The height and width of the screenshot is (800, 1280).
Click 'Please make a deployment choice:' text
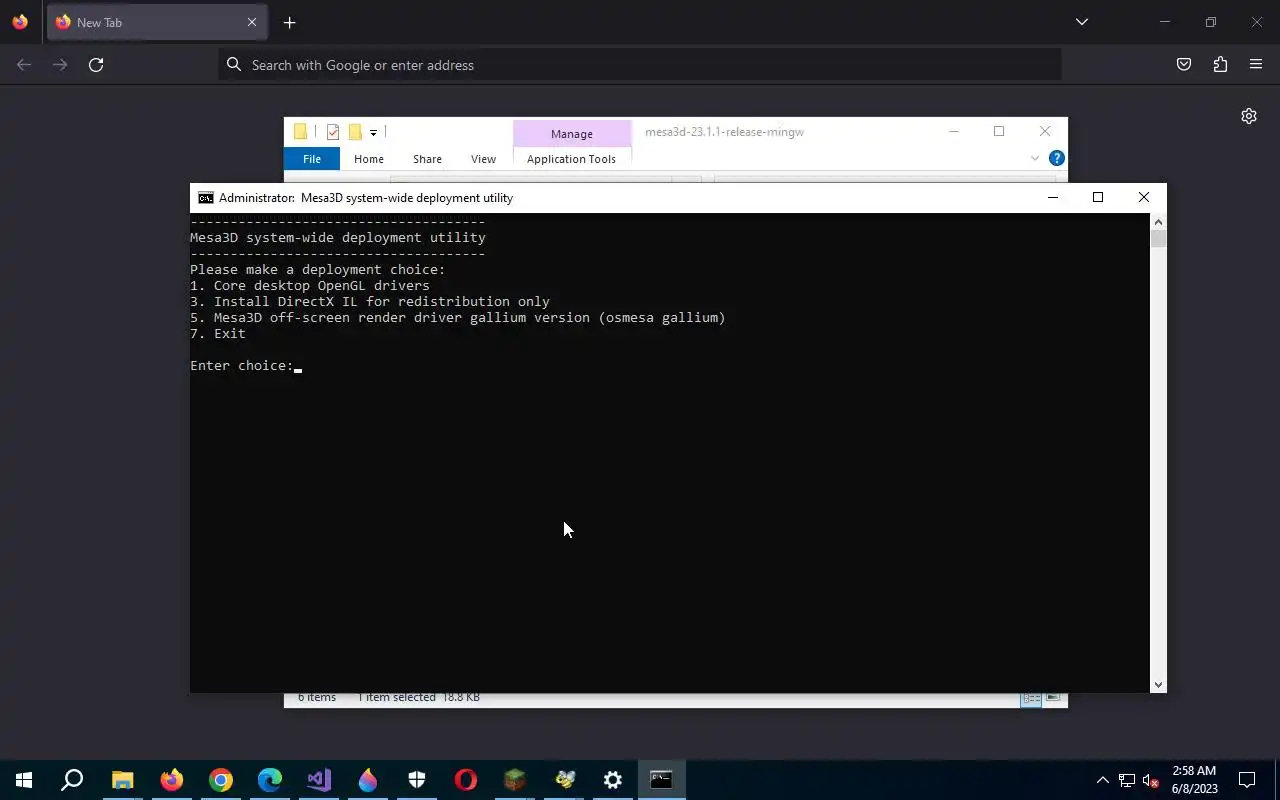(318, 269)
